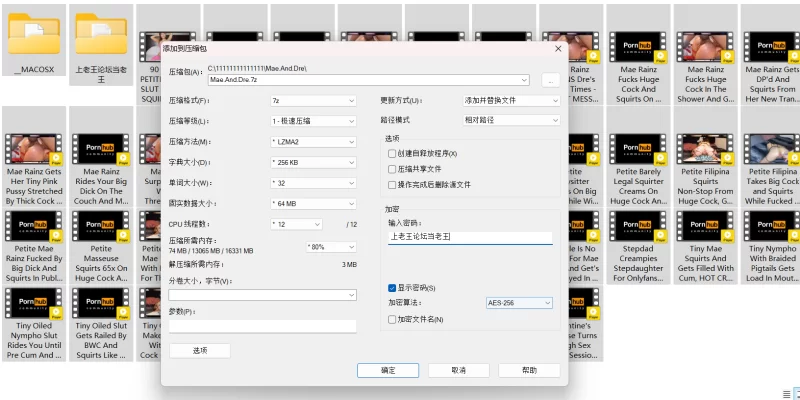The image size is (800, 400).
Task: Open 字典大小 dropdown showing 256 KB
Action: click(x=313, y=163)
